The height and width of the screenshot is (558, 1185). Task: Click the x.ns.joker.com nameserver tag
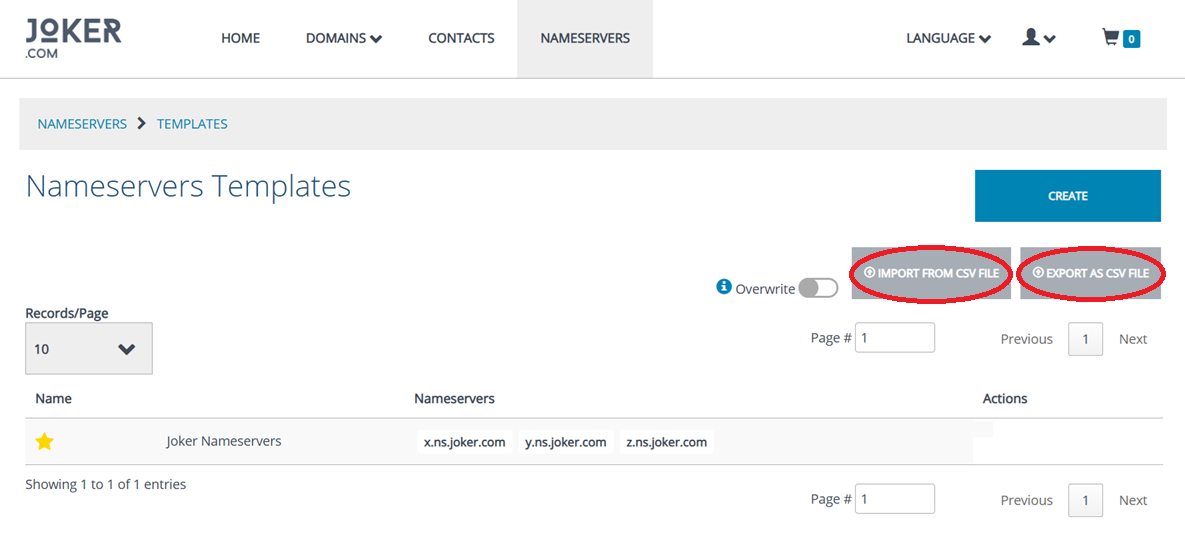[x=465, y=442]
